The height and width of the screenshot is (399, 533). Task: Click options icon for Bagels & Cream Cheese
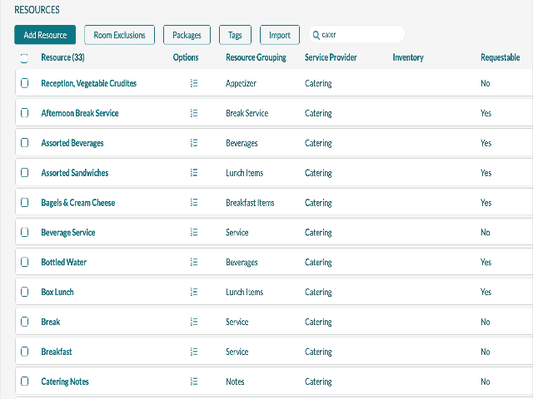194,203
